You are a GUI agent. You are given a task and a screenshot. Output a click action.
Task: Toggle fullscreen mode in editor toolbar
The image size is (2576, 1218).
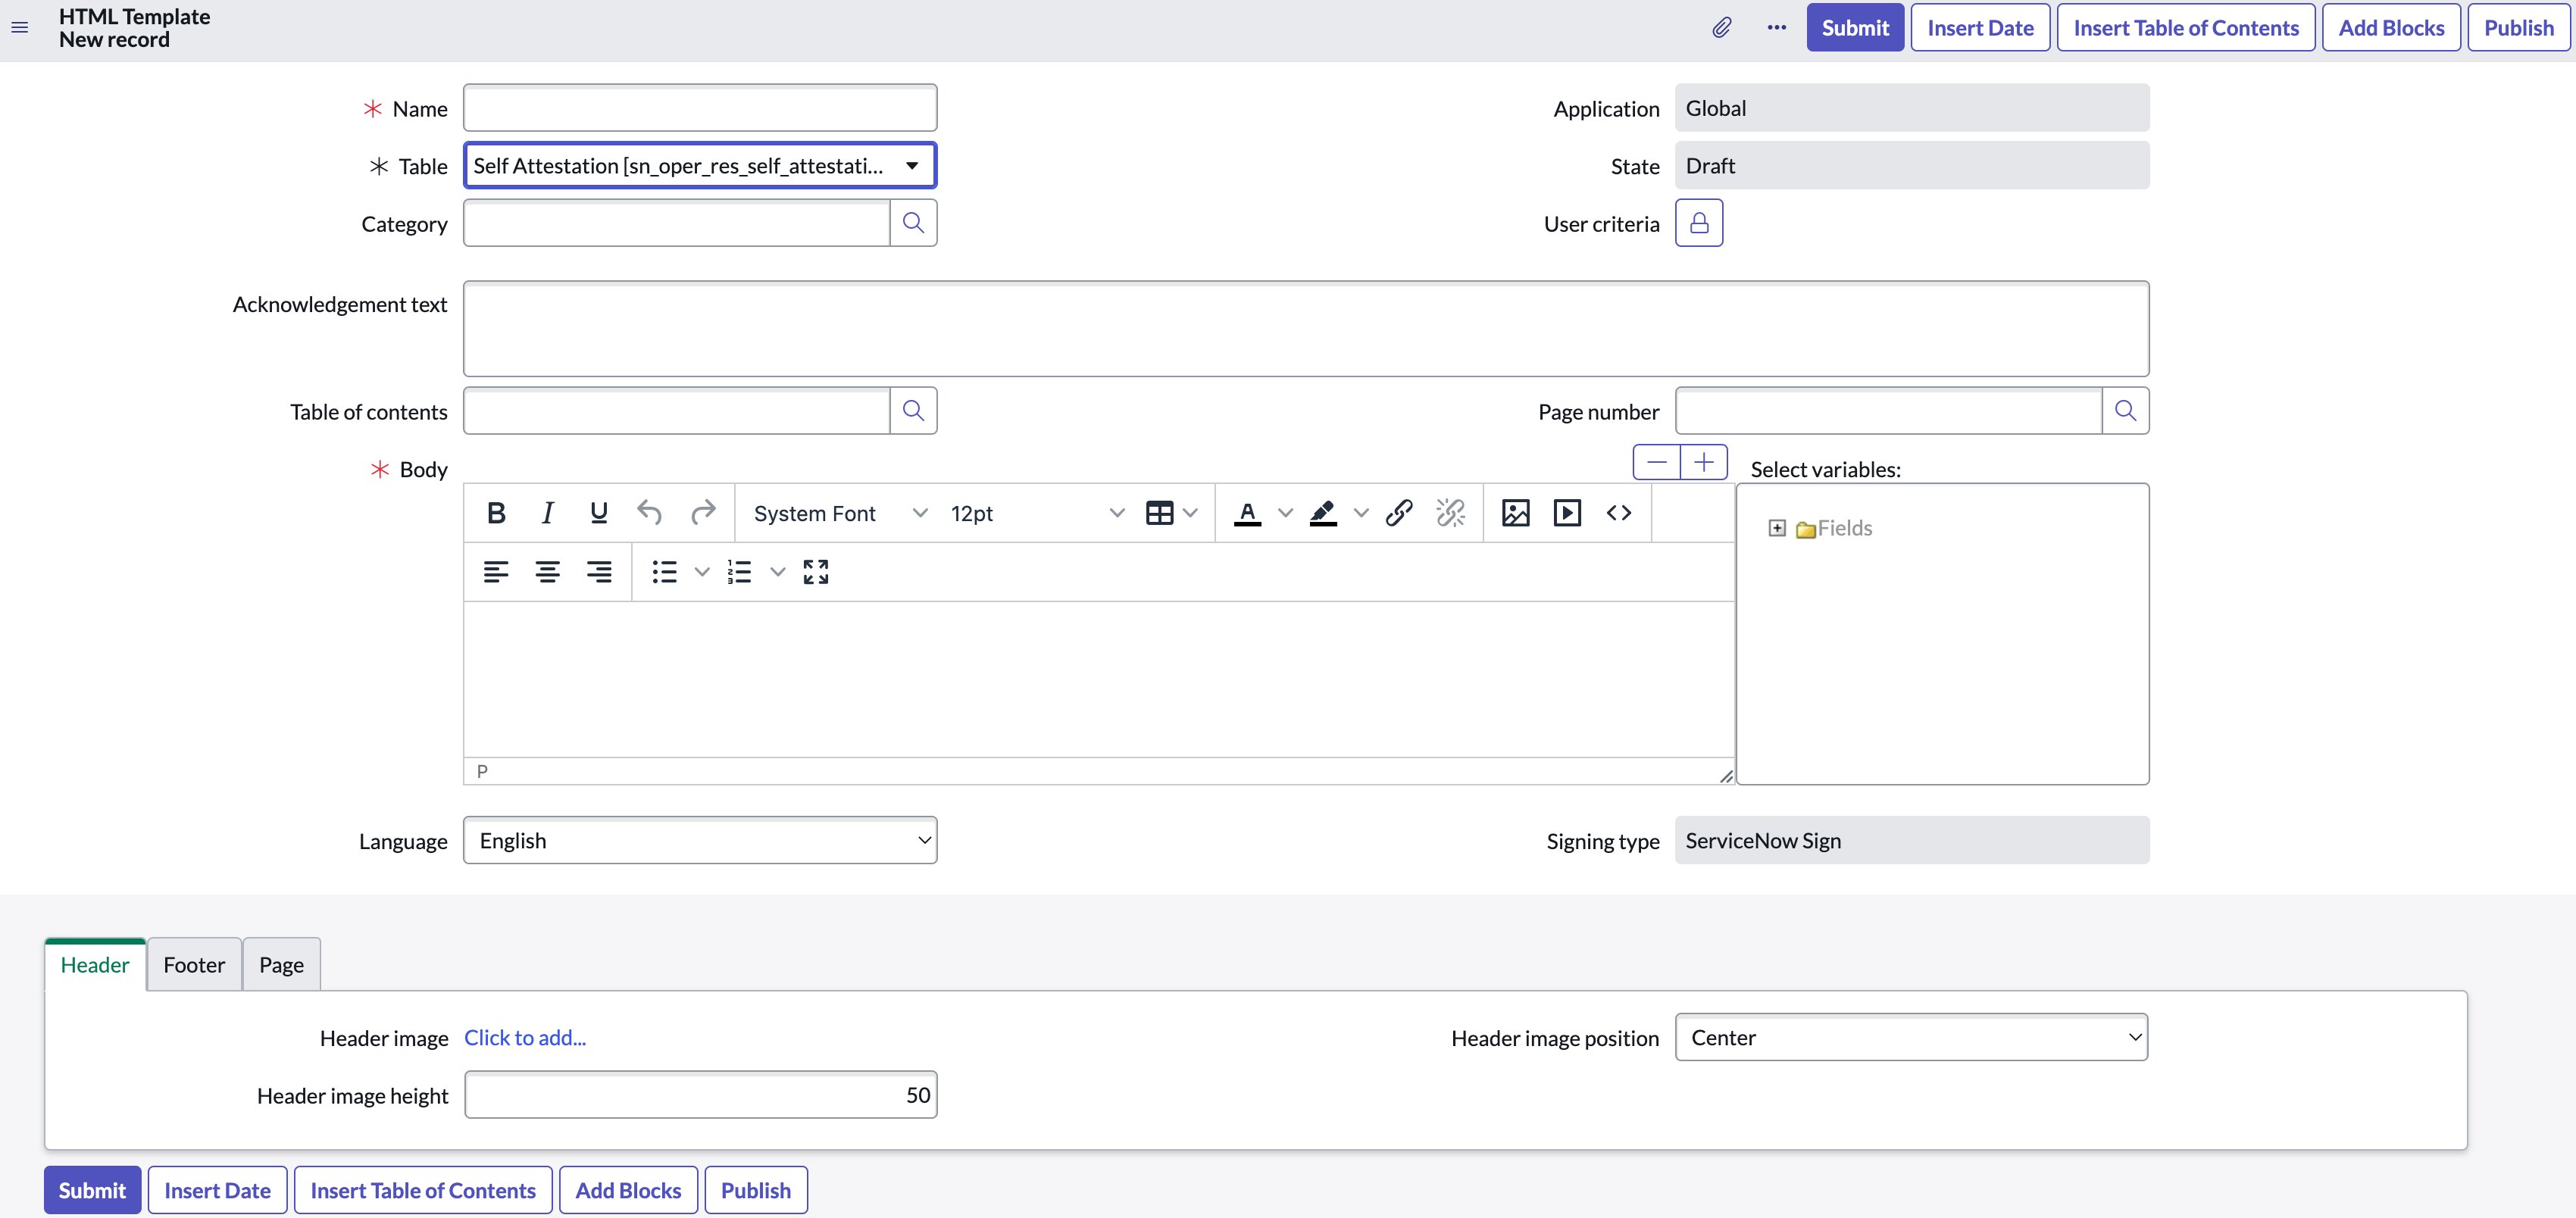[815, 572]
